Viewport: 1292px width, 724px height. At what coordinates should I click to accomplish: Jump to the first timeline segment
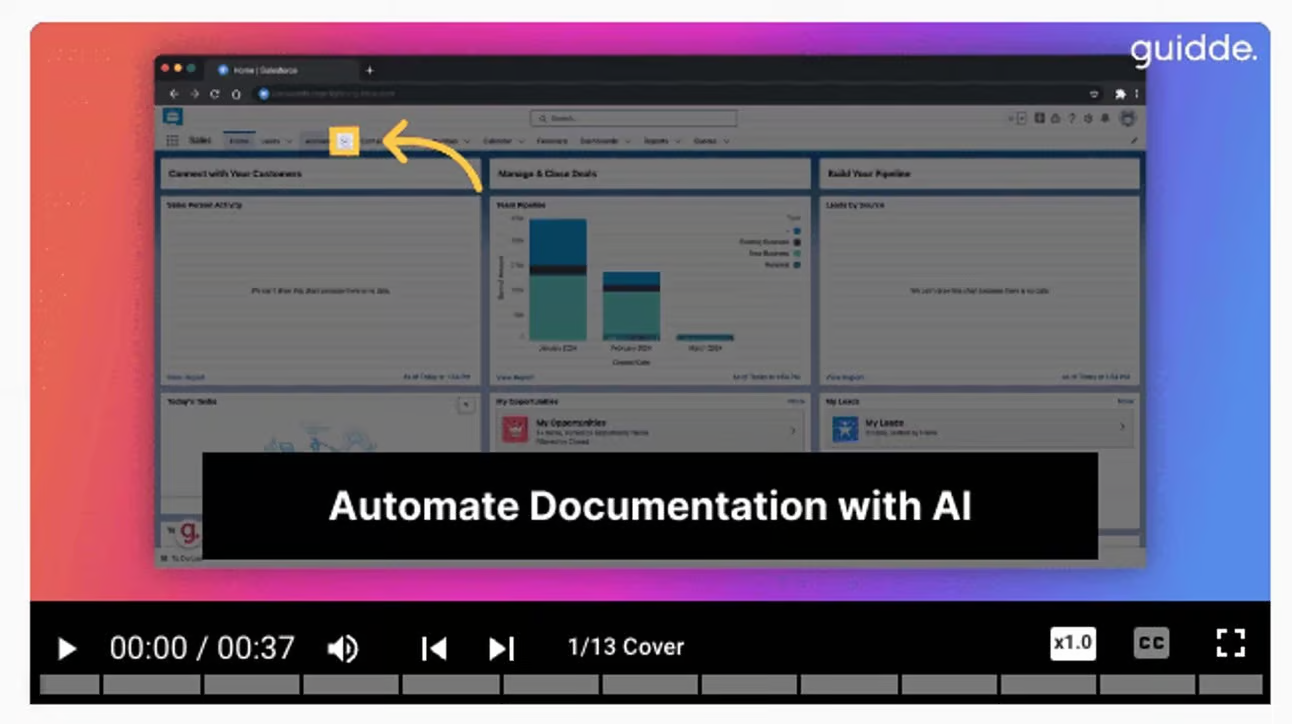[x=70, y=685]
